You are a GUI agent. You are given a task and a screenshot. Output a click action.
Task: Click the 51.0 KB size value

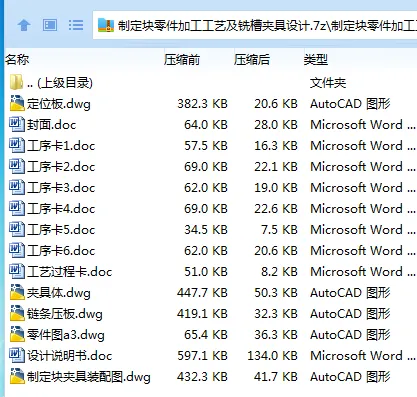click(x=206, y=272)
